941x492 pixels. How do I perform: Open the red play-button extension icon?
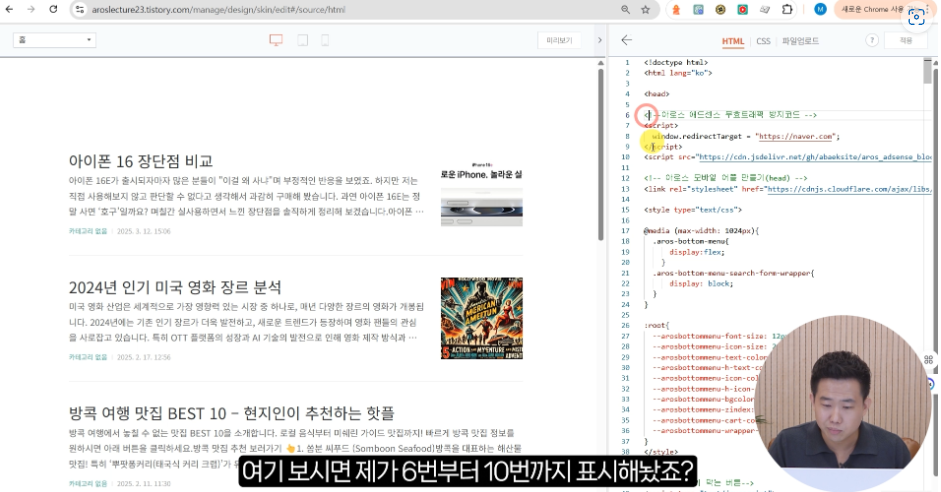pos(742,10)
